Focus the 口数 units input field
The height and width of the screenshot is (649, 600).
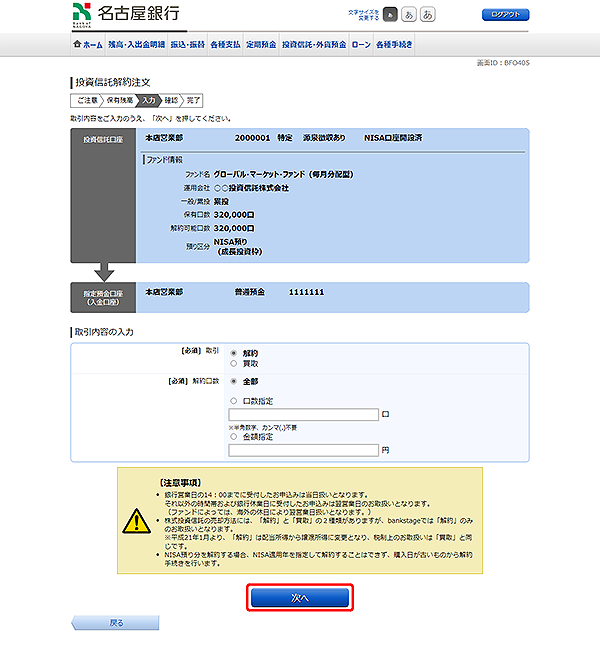(303, 414)
